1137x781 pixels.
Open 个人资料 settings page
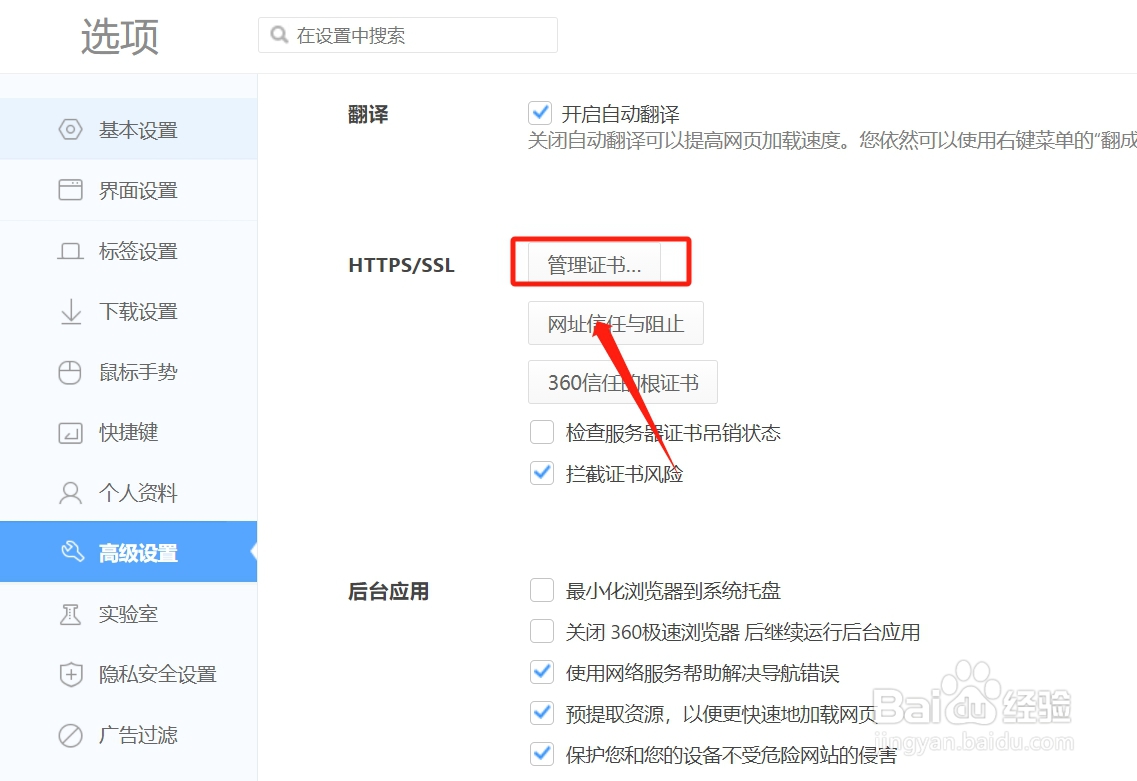click(x=128, y=492)
